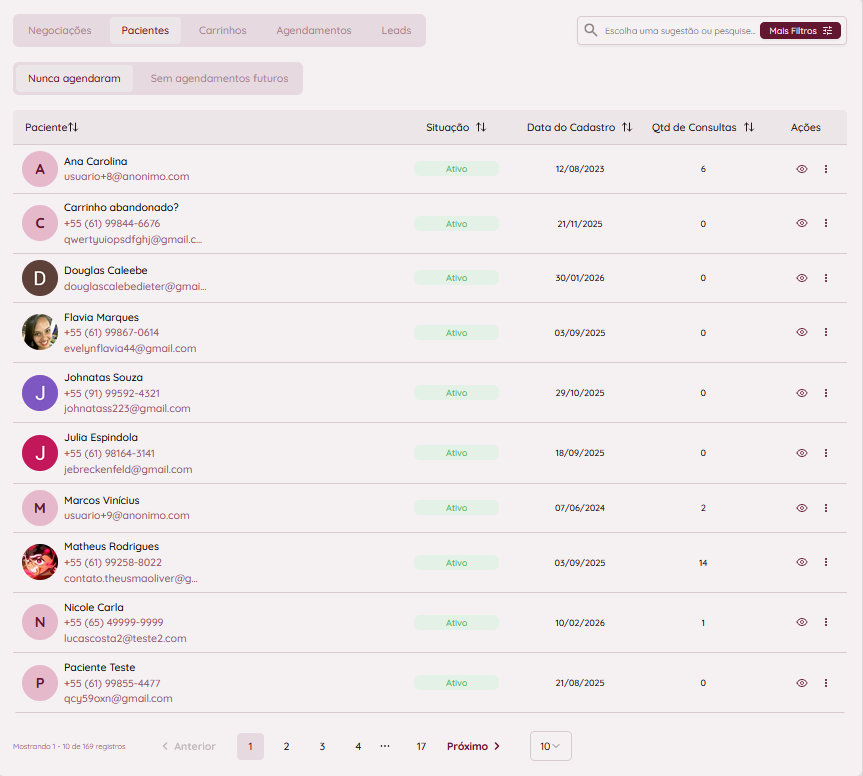Expand pagination ellipsis for more pages
Image resolution: width=863 pixels, height=776 pixels.
click(385, 746)
